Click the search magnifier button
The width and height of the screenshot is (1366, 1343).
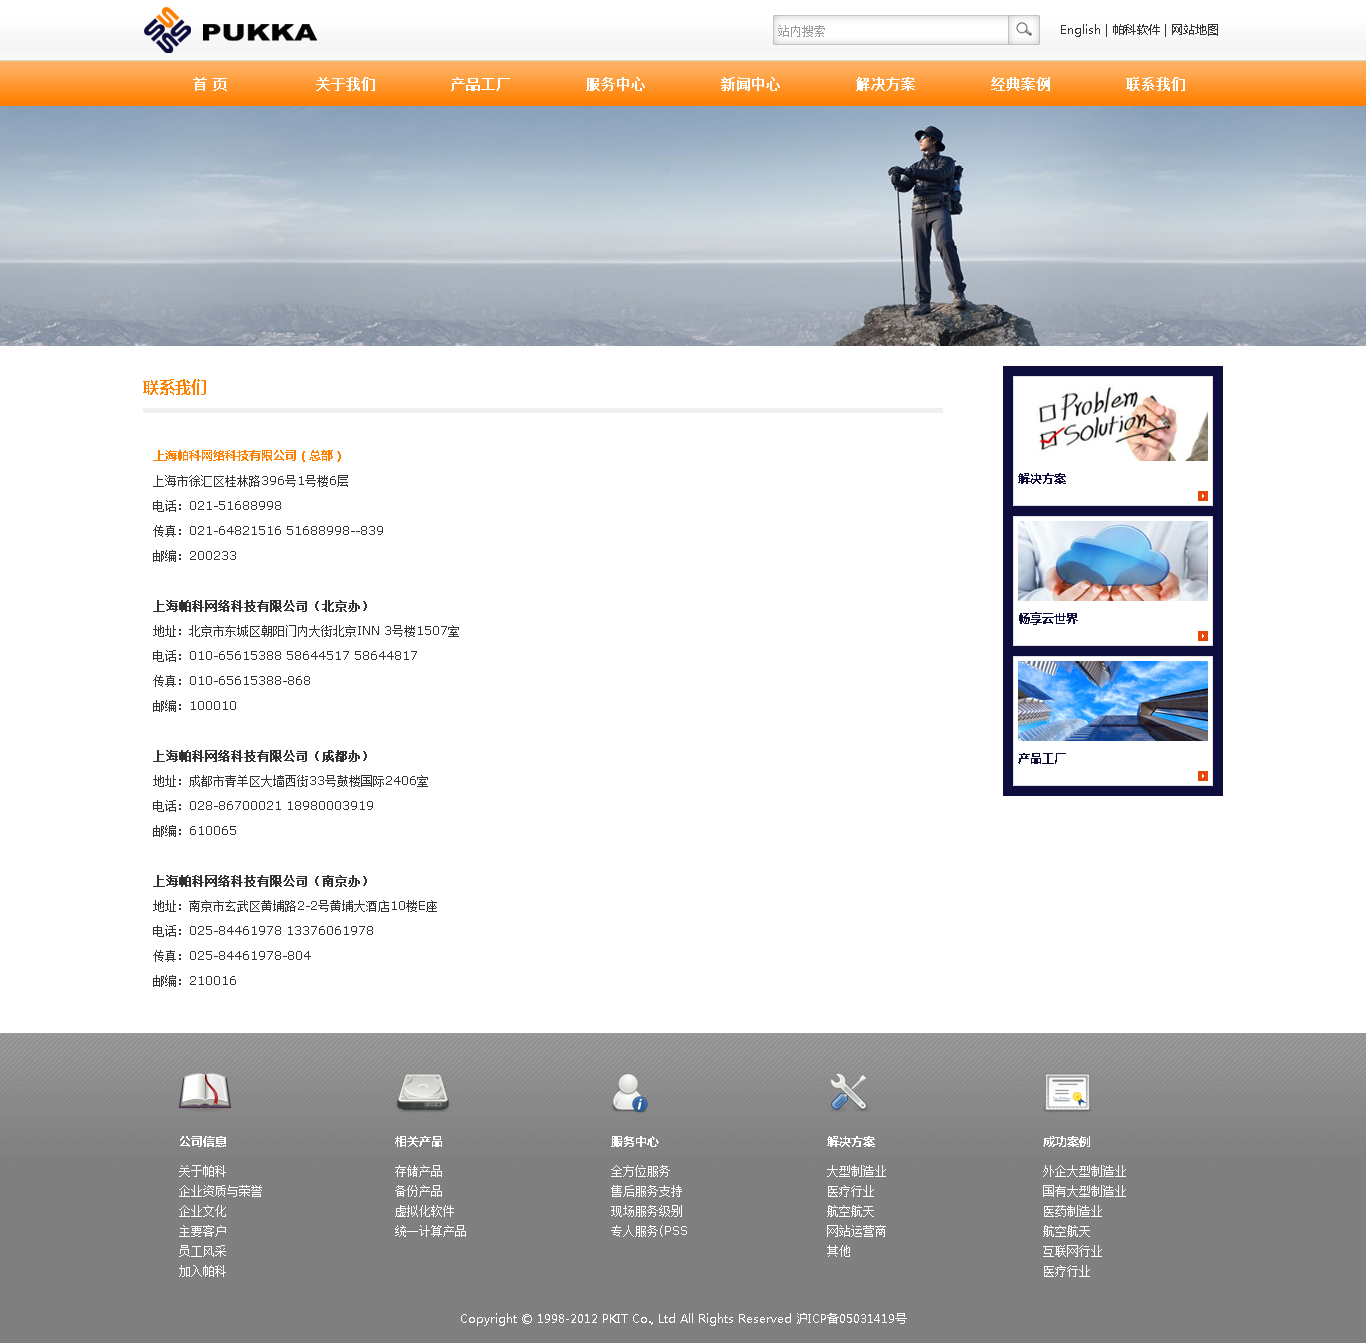click(1024, 30)
